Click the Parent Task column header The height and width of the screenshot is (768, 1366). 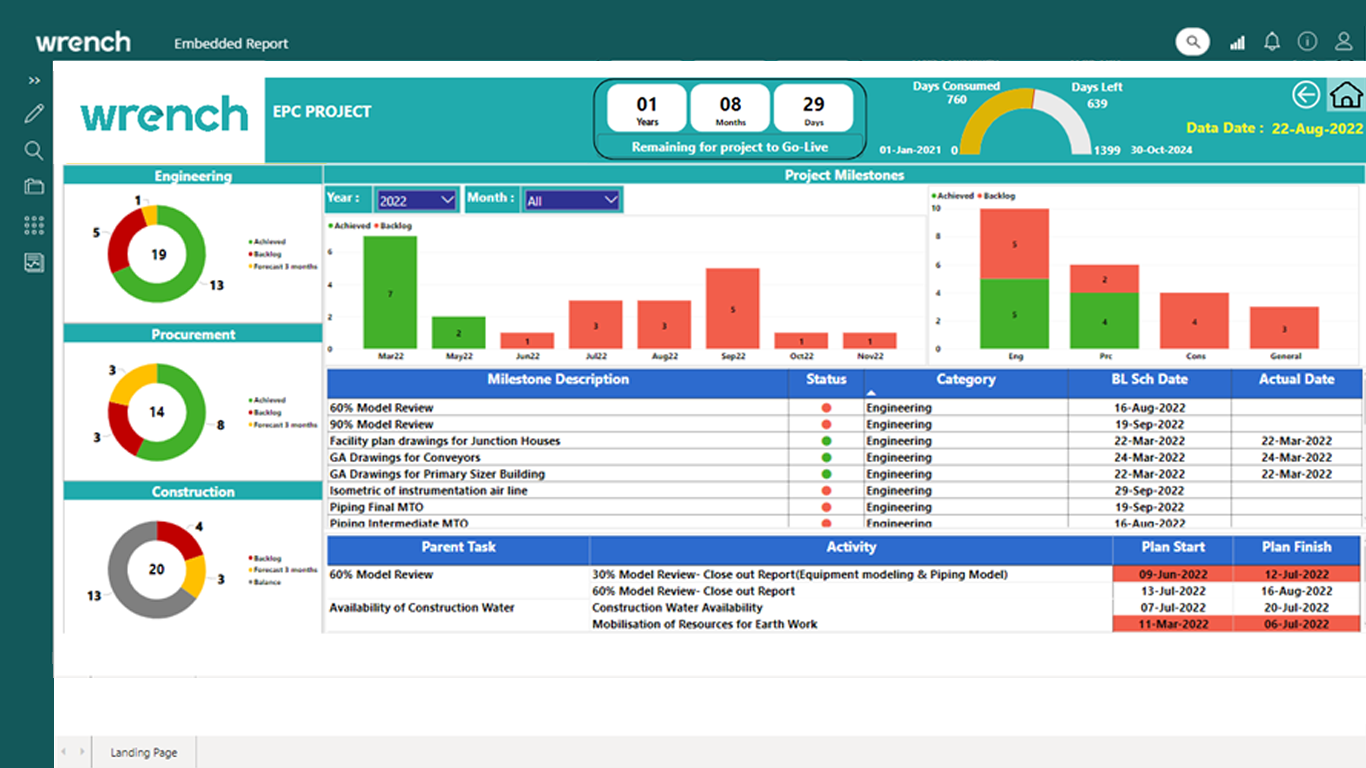click(x=458, y=548)
